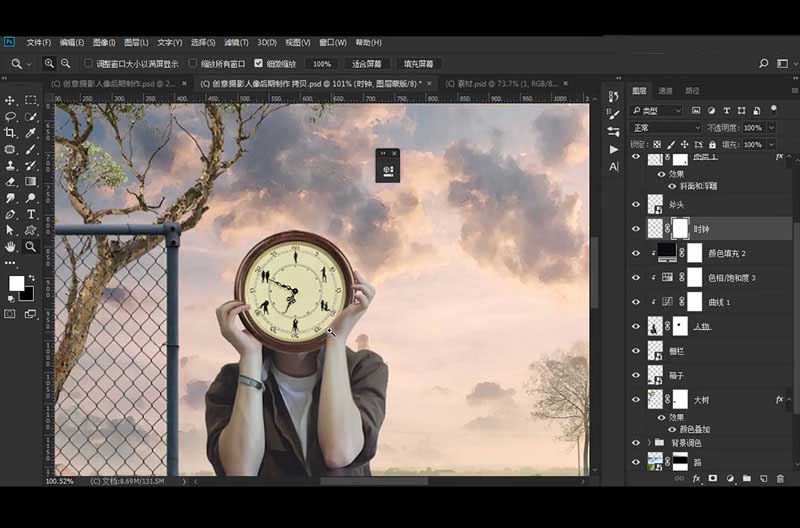Hide the 曲线 1 layer
Image resolution: width=800 pixels, height=528 pixels.
pos(636,302)
